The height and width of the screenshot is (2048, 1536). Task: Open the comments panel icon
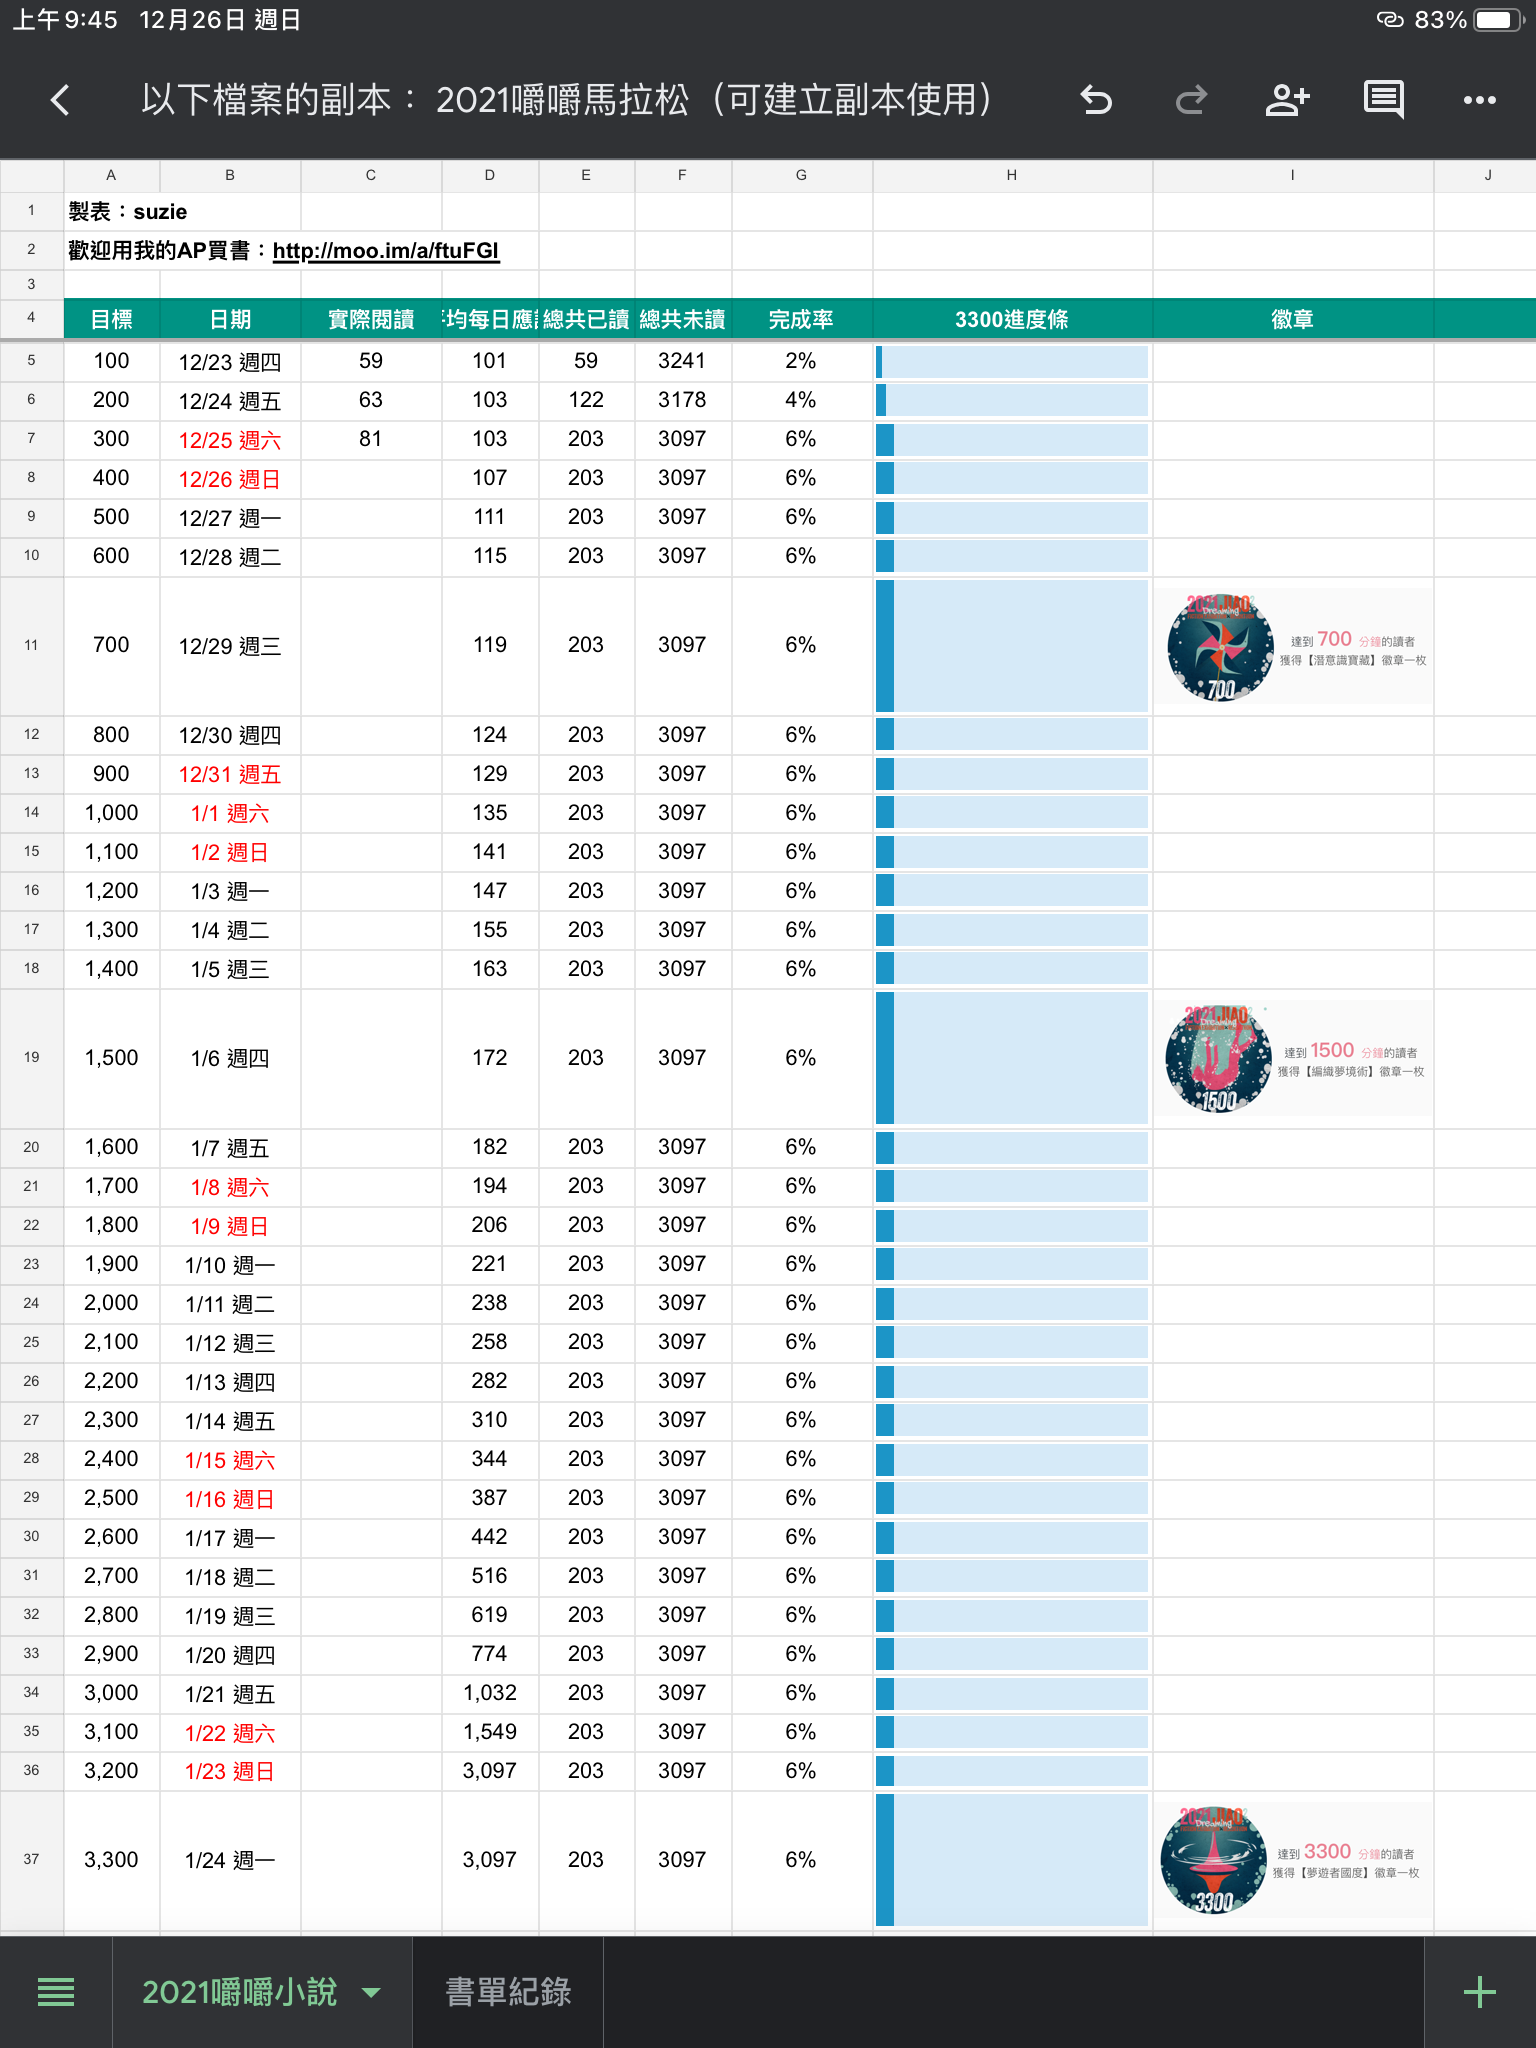(x=1384, y=100)
